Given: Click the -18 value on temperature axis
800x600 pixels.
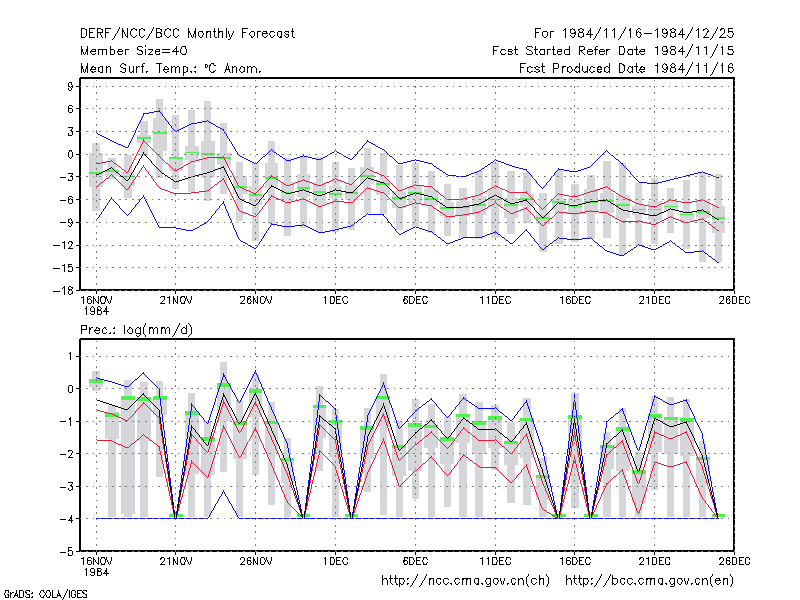Looking at the screenshot, I should [63, 291].
